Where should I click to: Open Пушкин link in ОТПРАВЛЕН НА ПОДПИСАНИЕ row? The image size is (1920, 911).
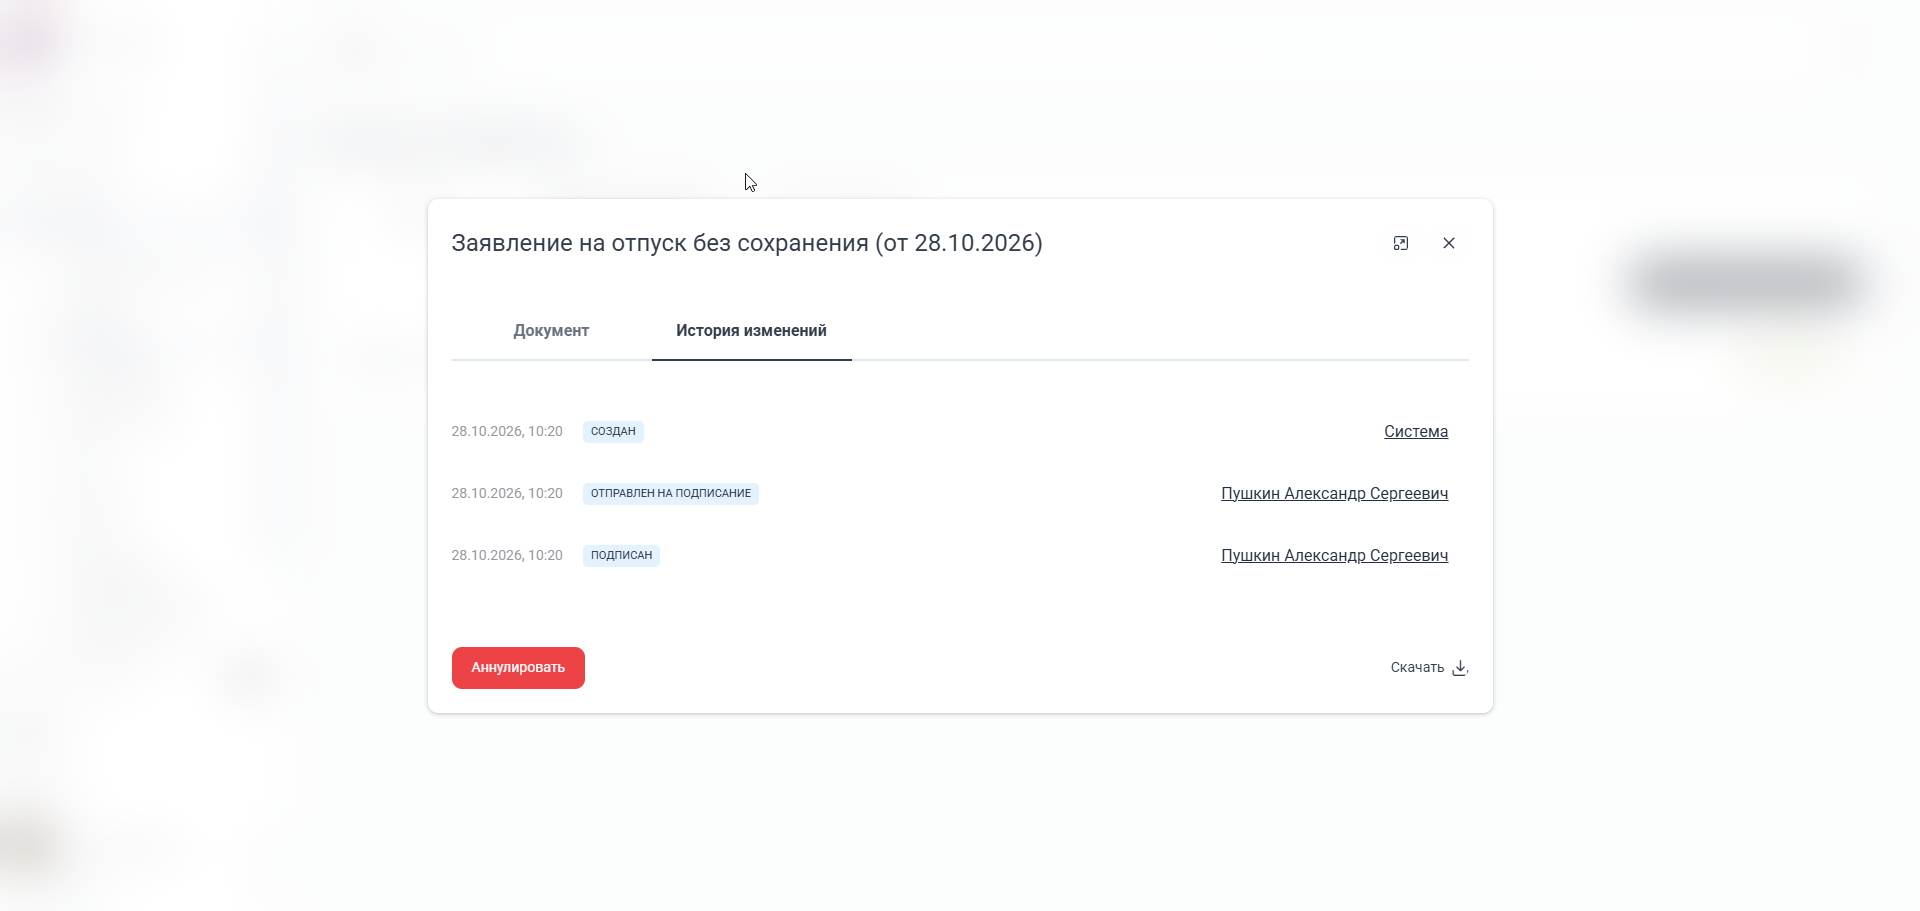1334,494
